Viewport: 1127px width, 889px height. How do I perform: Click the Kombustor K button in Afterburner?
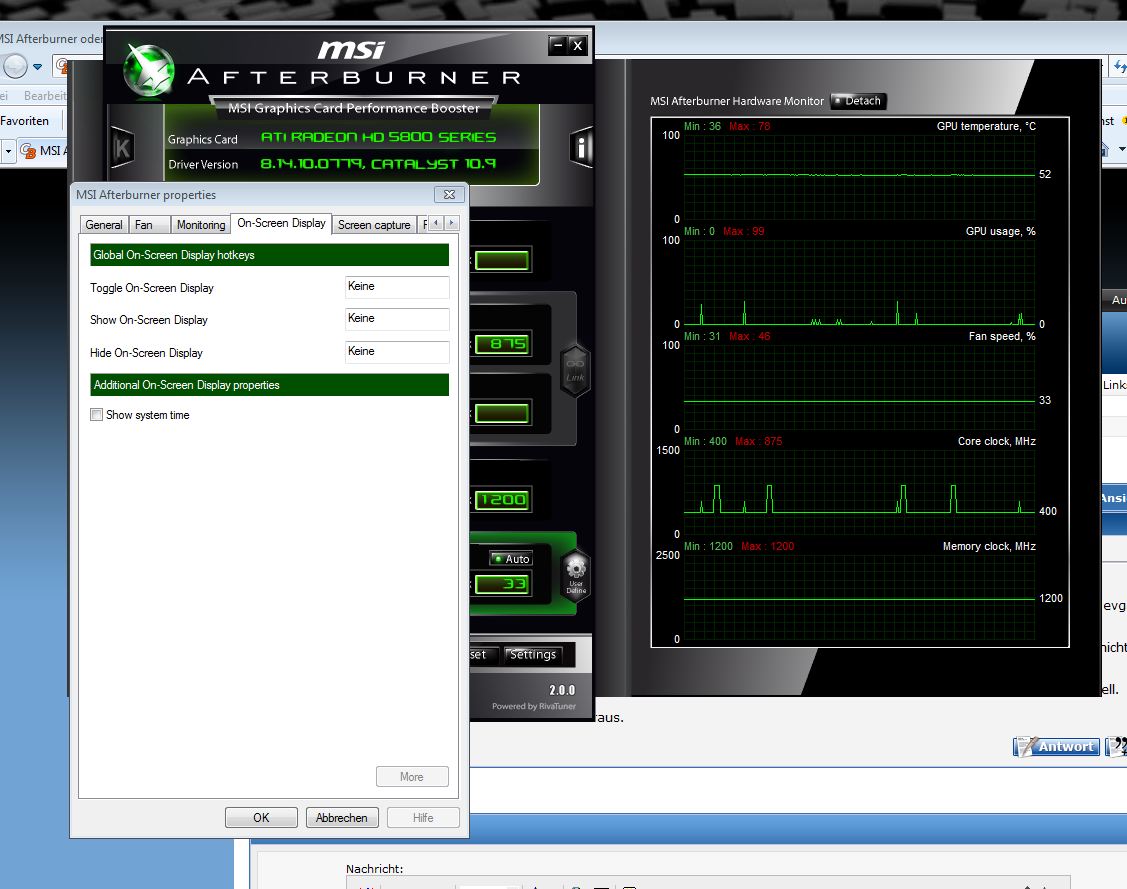click(122, 148)
